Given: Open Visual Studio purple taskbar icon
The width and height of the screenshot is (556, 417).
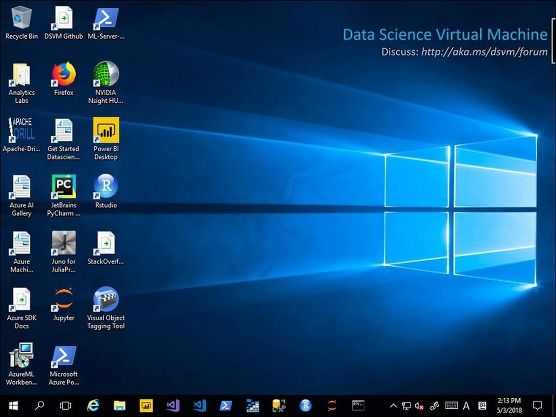Looking at the screenshot, I should [x=173, y=405].
